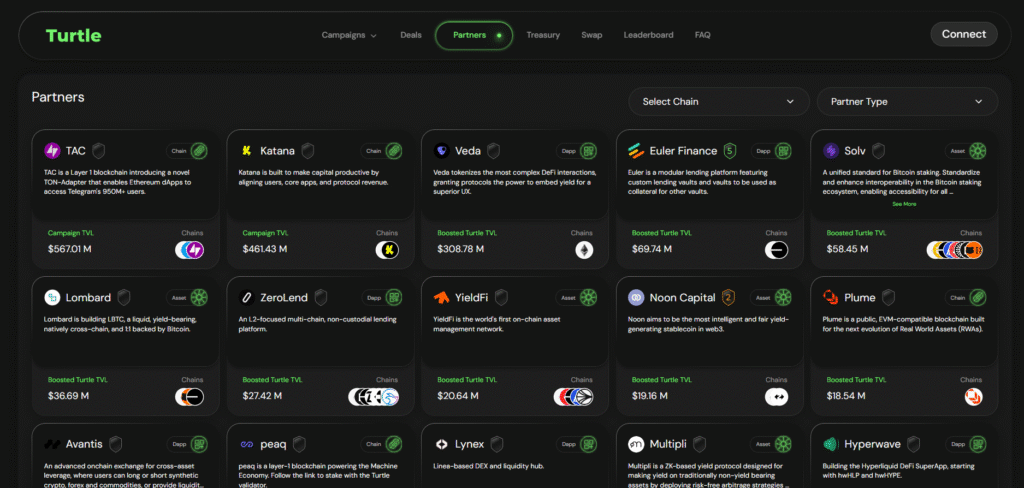Go to the Treasury page
1024x488 pixels.
pos(543,35)
